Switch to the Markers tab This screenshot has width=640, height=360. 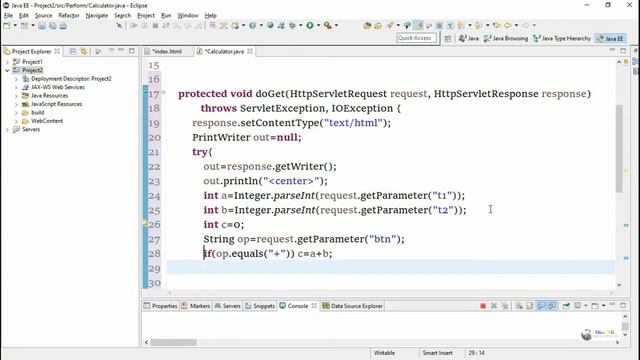point(196,306)
